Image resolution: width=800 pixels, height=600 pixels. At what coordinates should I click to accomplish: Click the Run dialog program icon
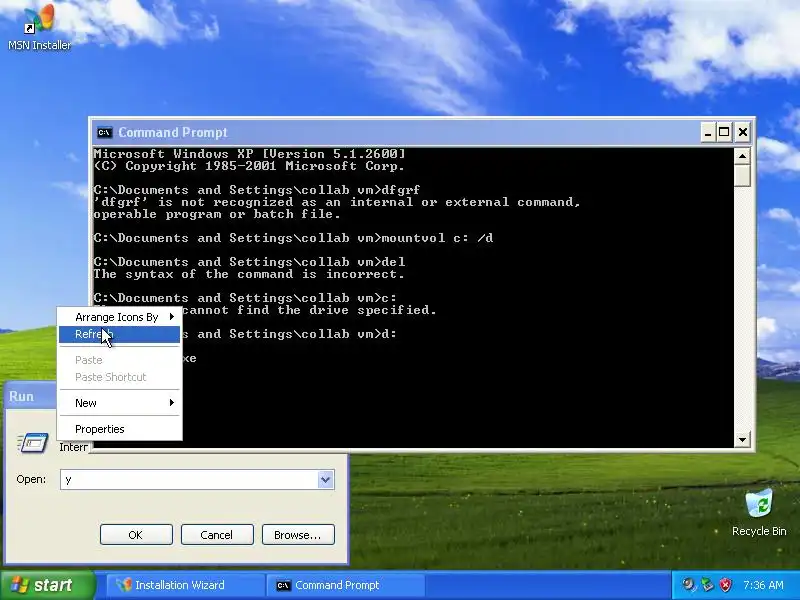point(33,443)
